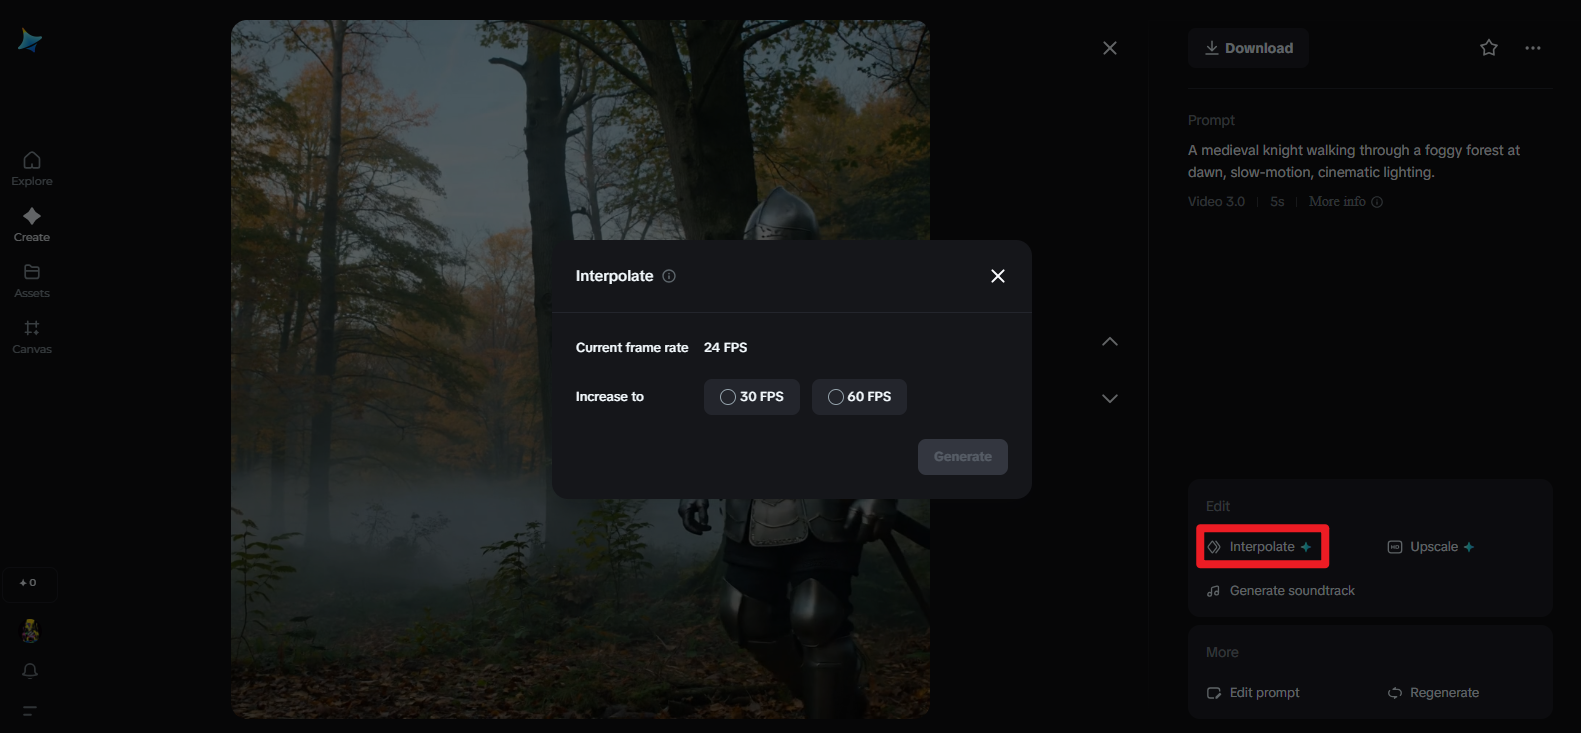
Task: Click the sidebar collapse menu icon
Action: [30, 711]
